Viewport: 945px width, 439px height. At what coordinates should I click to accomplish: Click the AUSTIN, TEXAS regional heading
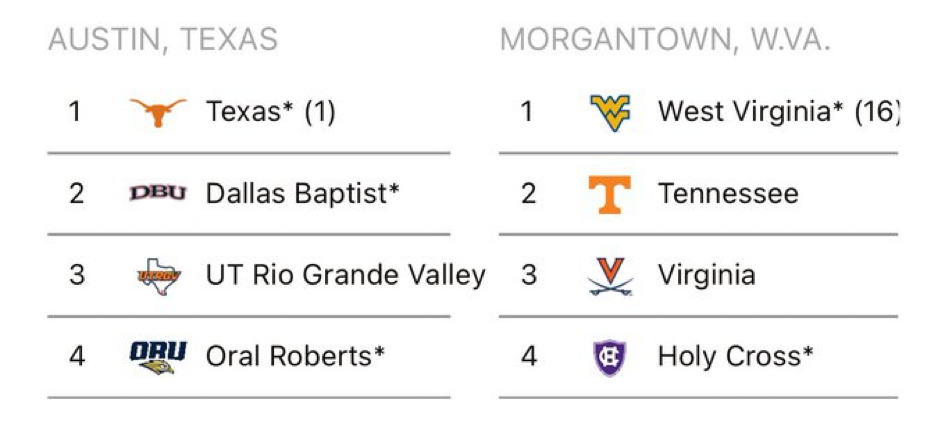163,40
